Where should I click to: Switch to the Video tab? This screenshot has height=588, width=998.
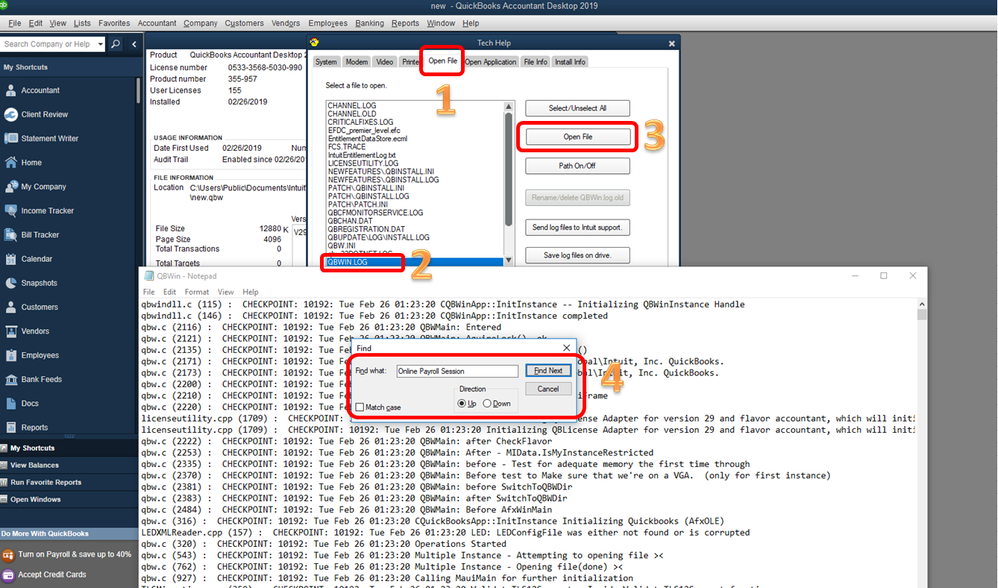coord(384,62)
